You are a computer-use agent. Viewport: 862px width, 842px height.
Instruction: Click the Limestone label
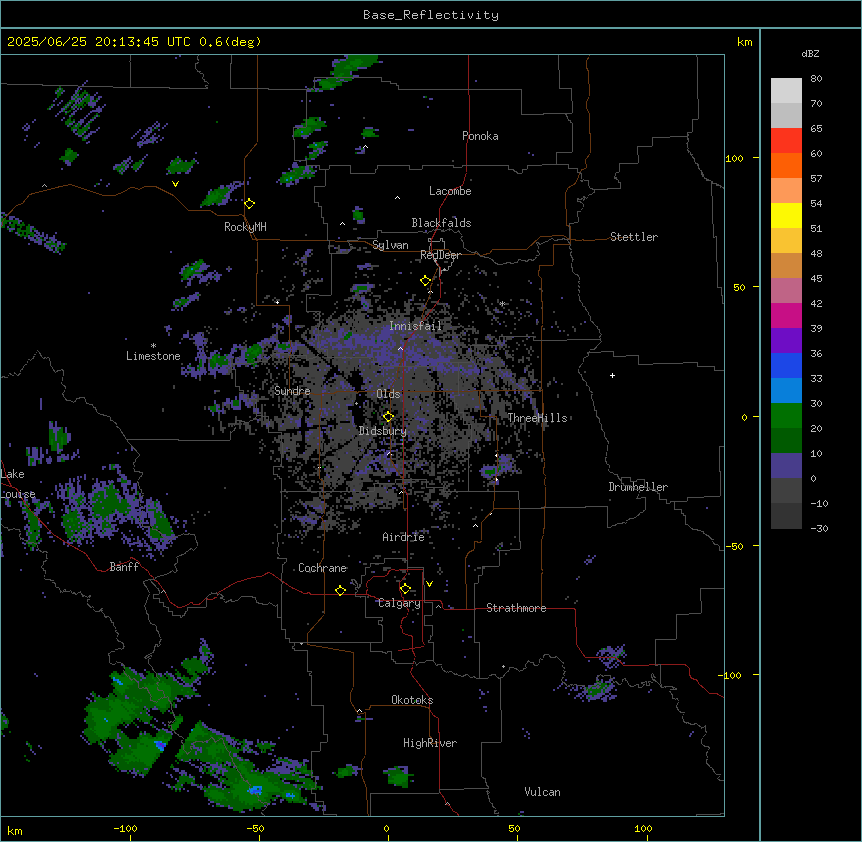point(153,356)
